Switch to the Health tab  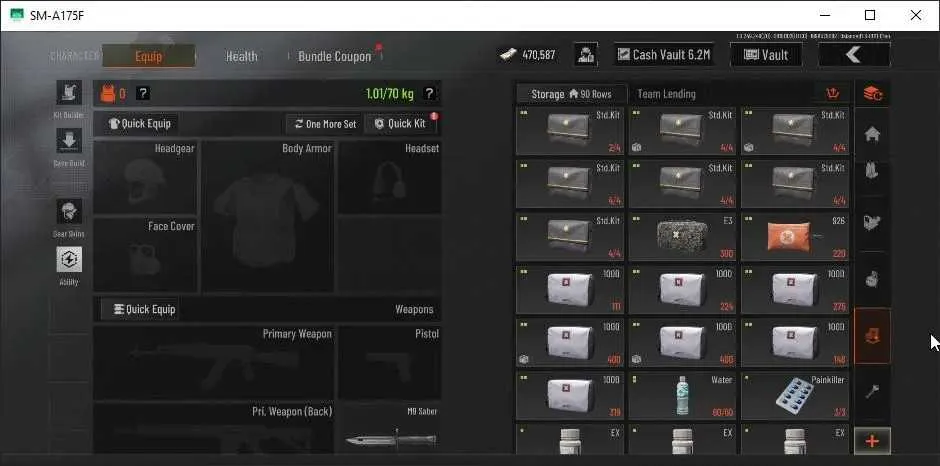[x=242, y=56]
